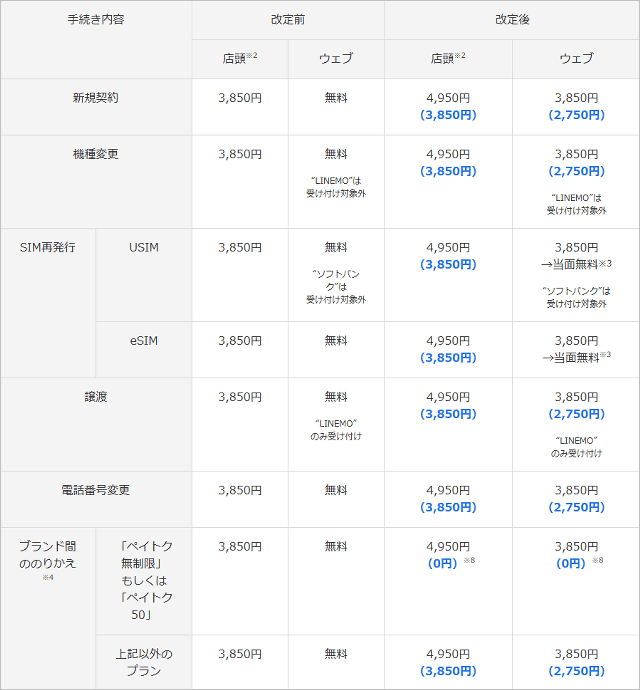Select the 改定前 header cell
The width and height of the screenshot is (640, 690).
(x=288, y=20)
